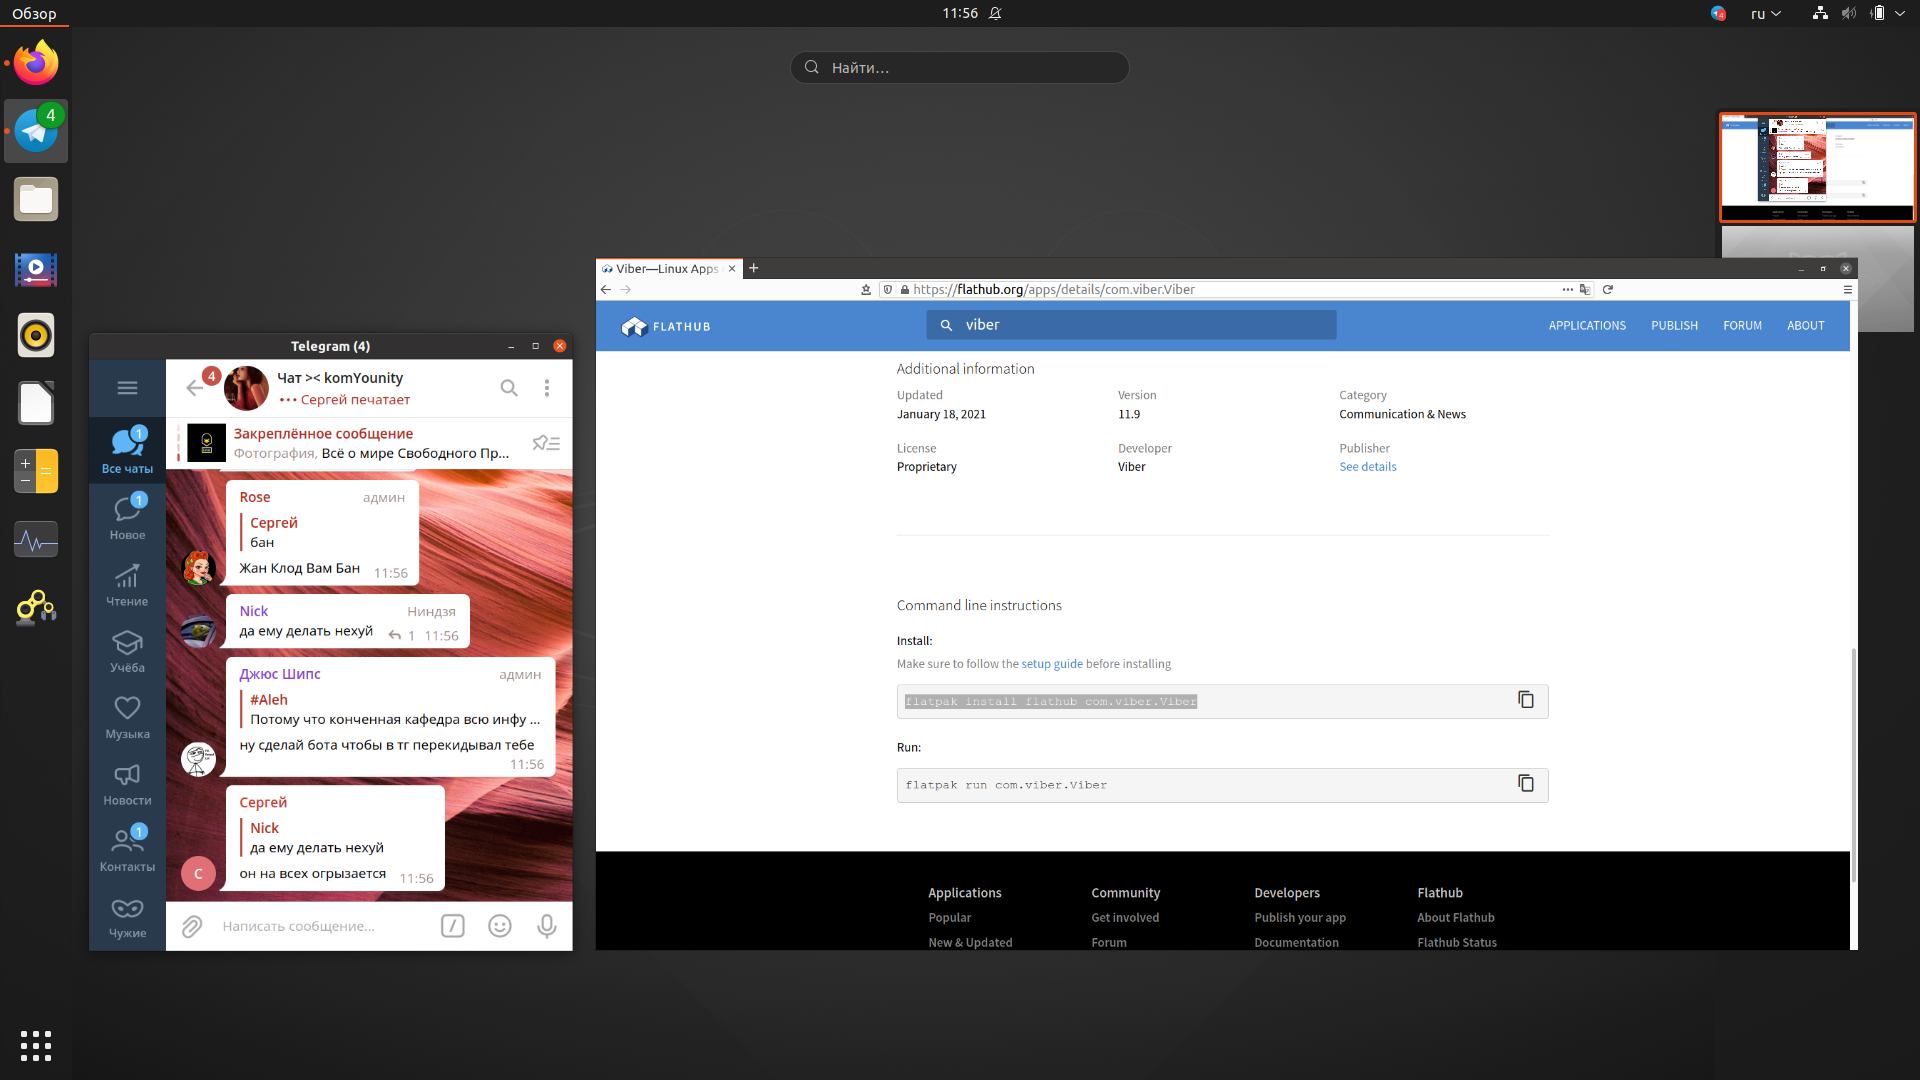Screen dimensions: 1920x1080
Task: Open Flathub FORUM link
Action: 1742,326
